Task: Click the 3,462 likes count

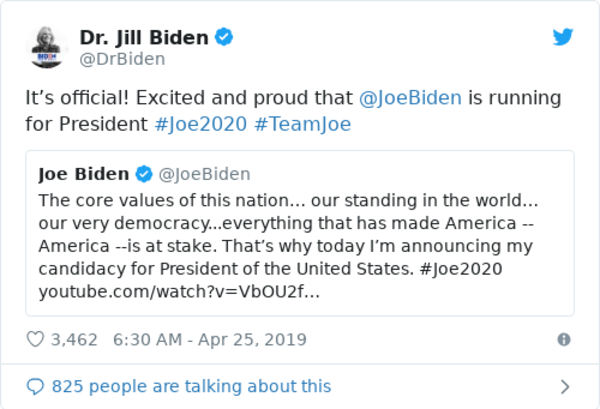Action: [x=74, y=340]
